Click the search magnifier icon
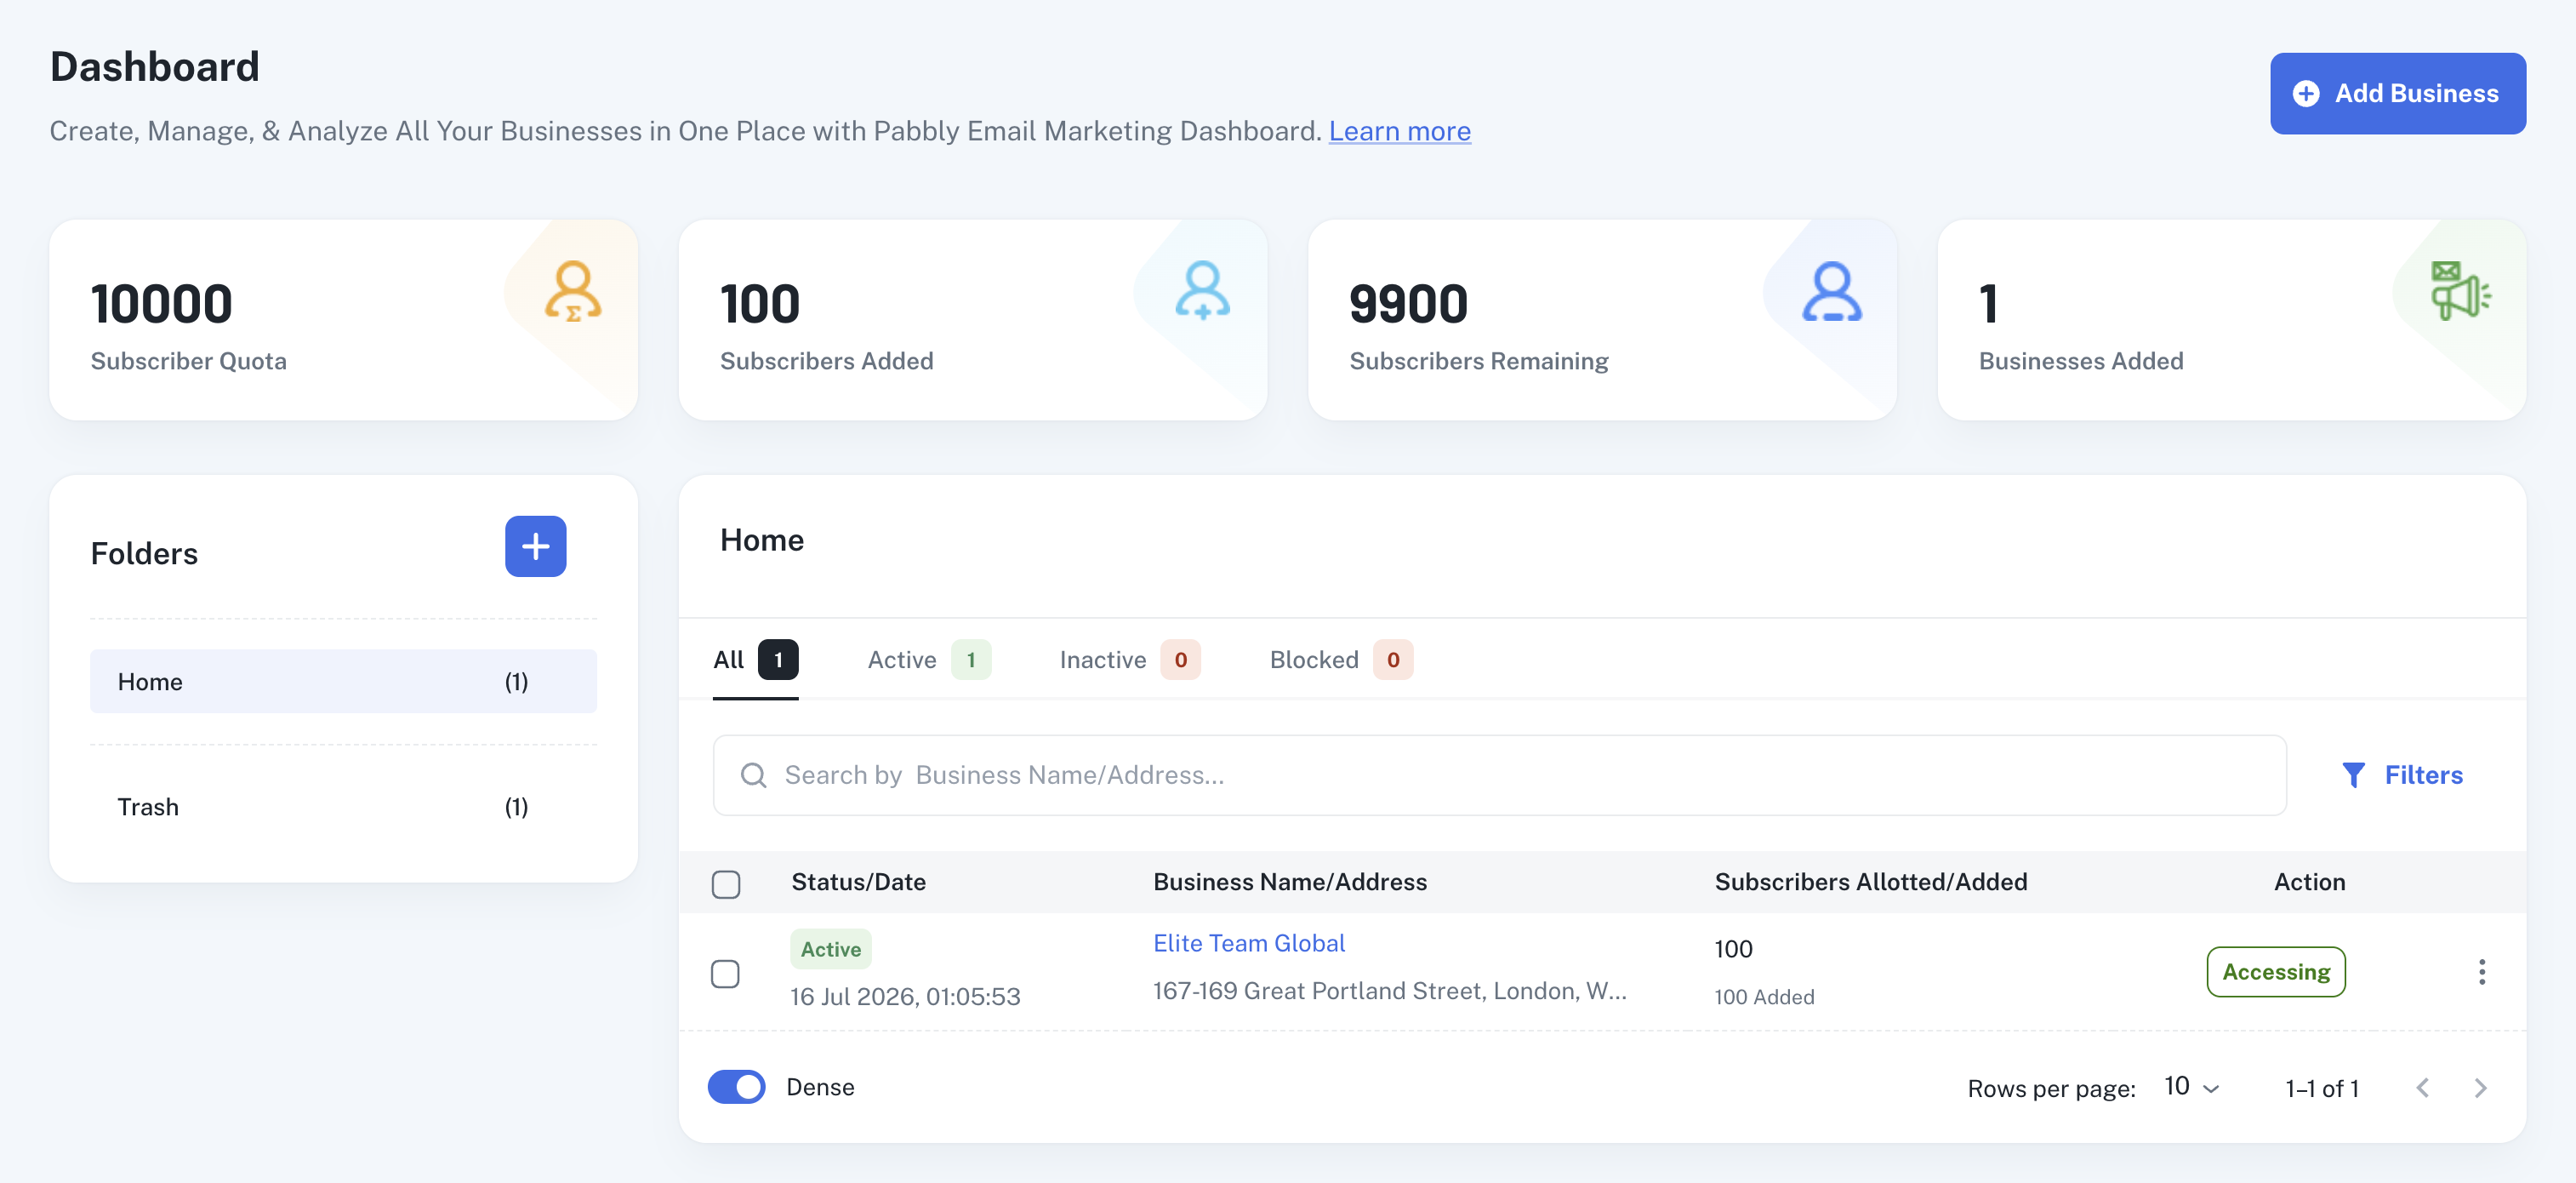 753,775
